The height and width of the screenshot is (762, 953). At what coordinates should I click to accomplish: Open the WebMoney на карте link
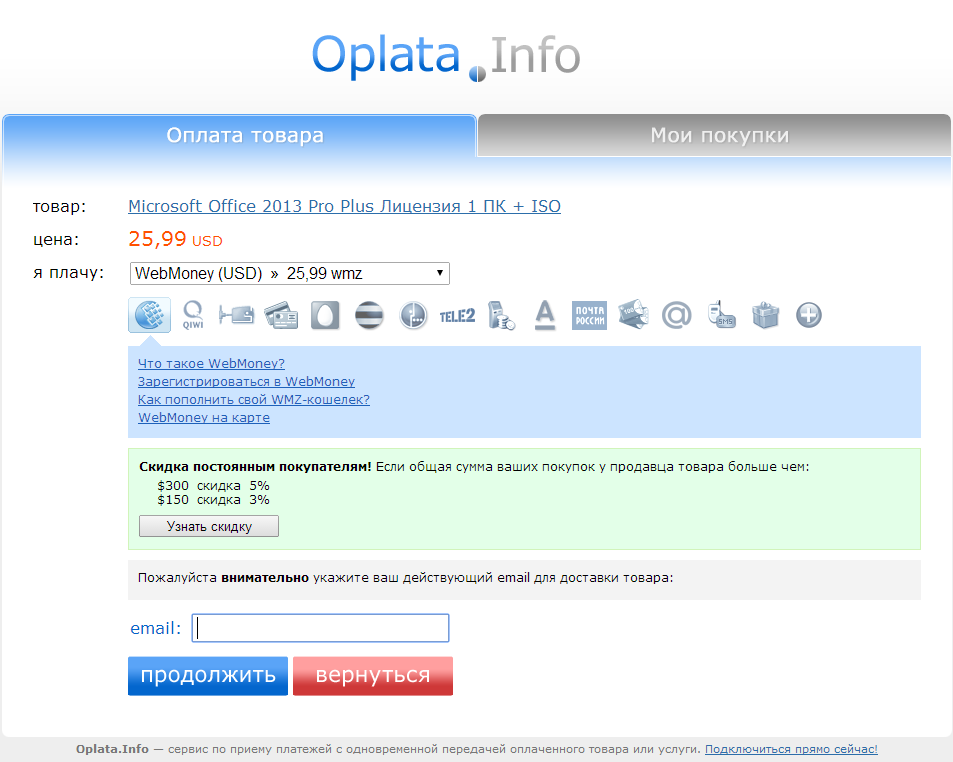point(204,417)
